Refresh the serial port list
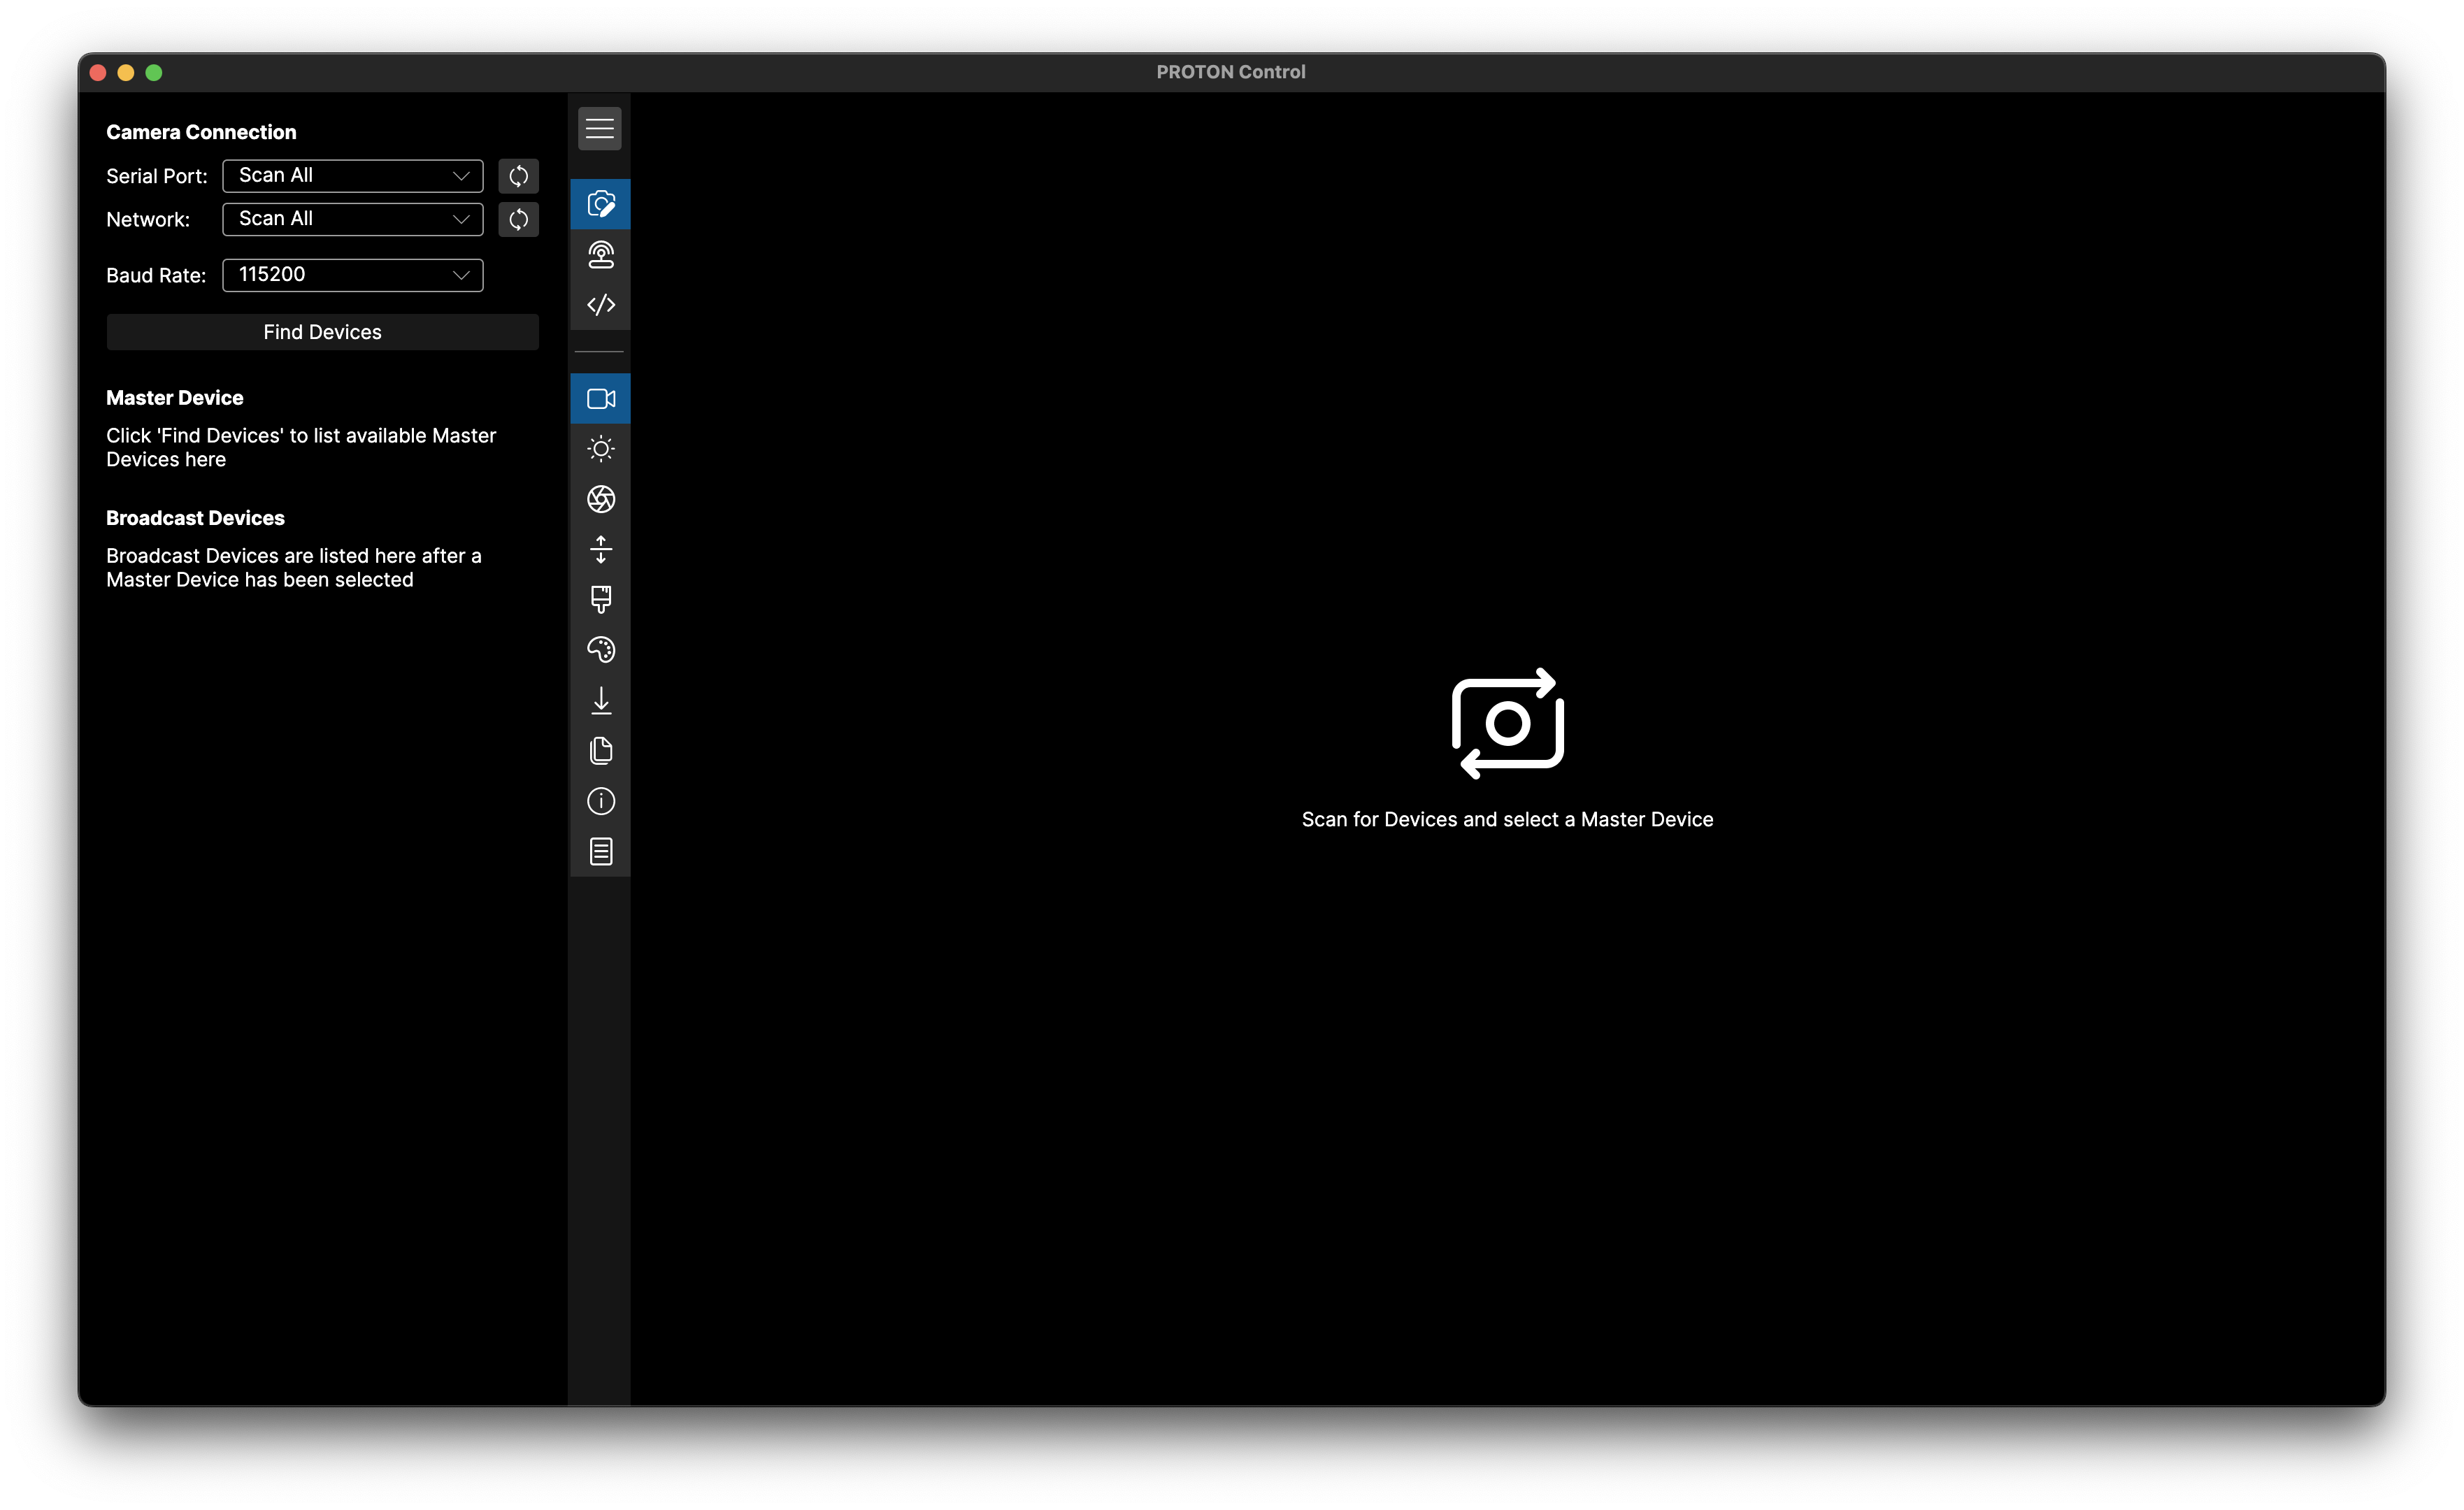This screenshot has width=2464, height=1510. click(x=518, y=176)
